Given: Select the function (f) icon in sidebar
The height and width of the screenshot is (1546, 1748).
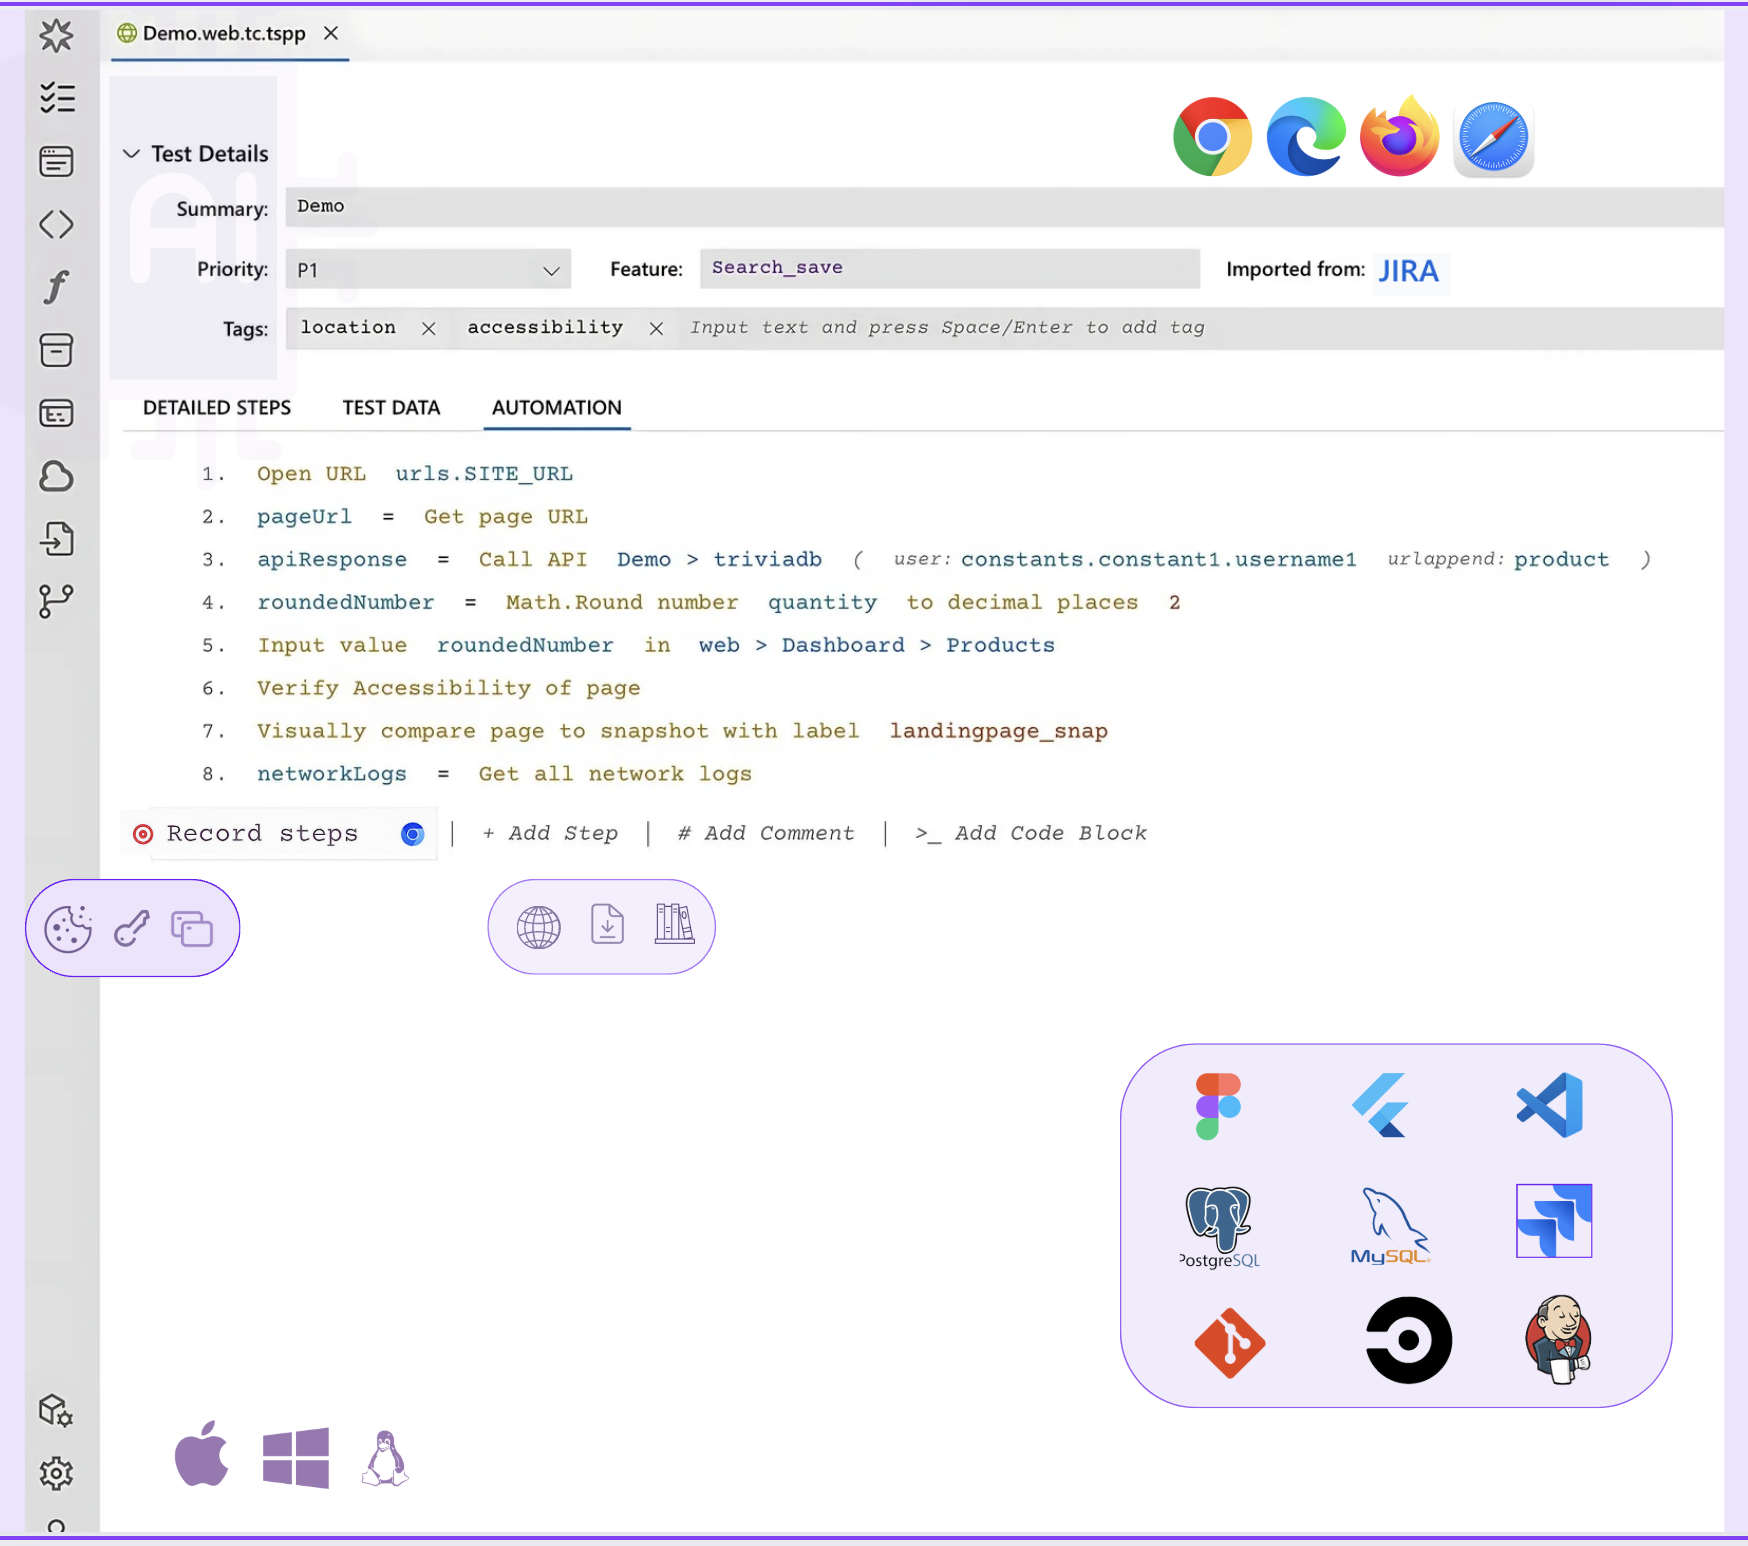Looking at the screenshot, I should [x=57, y=287].
